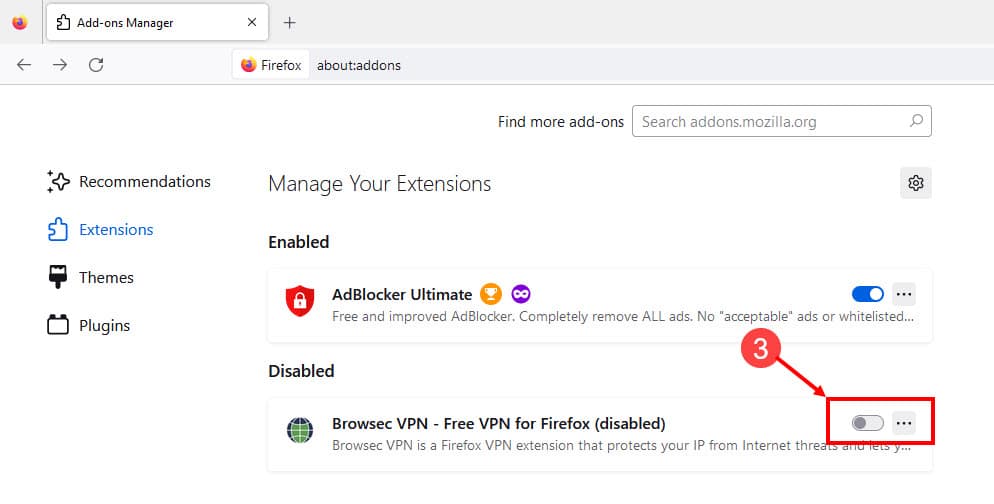Reload the page with the refresh icon

[x=96, y=65]
